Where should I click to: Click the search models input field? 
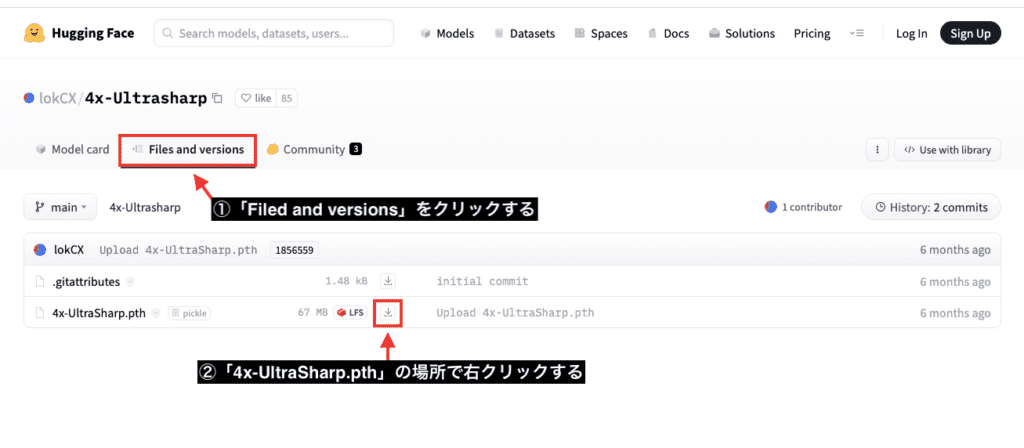(274, 33)
